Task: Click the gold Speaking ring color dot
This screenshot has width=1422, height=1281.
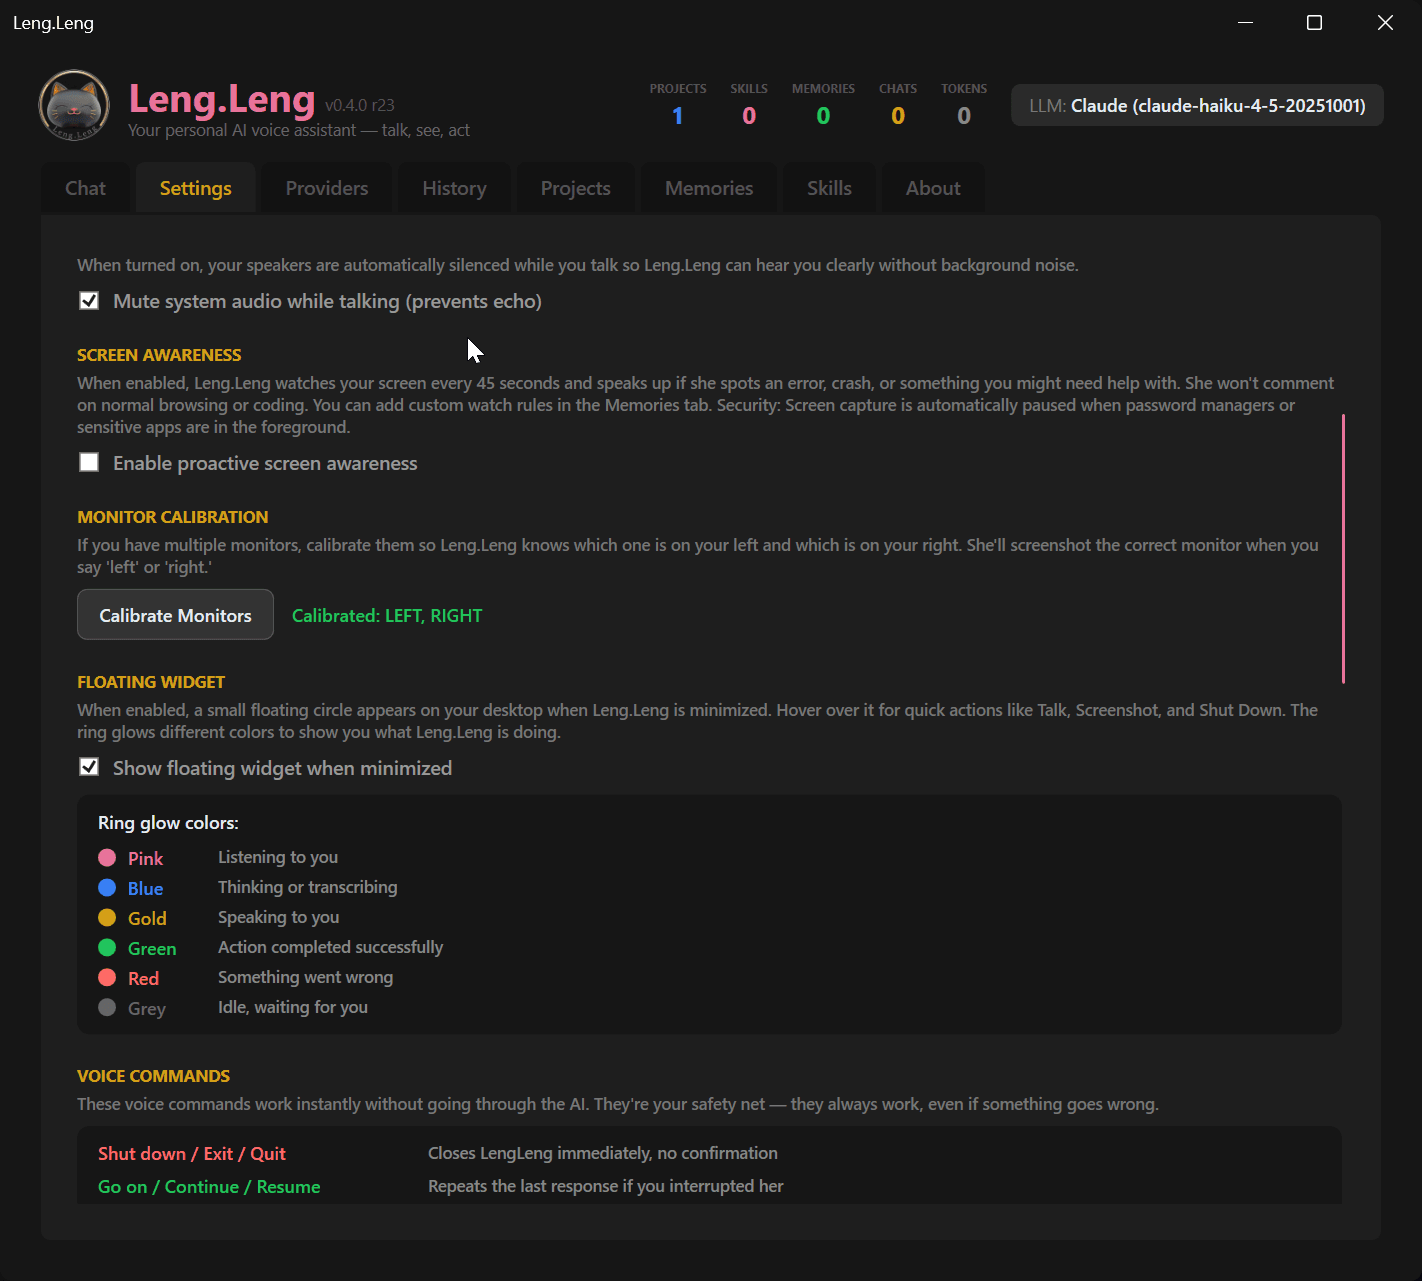Action: click(x=107, y=918)
